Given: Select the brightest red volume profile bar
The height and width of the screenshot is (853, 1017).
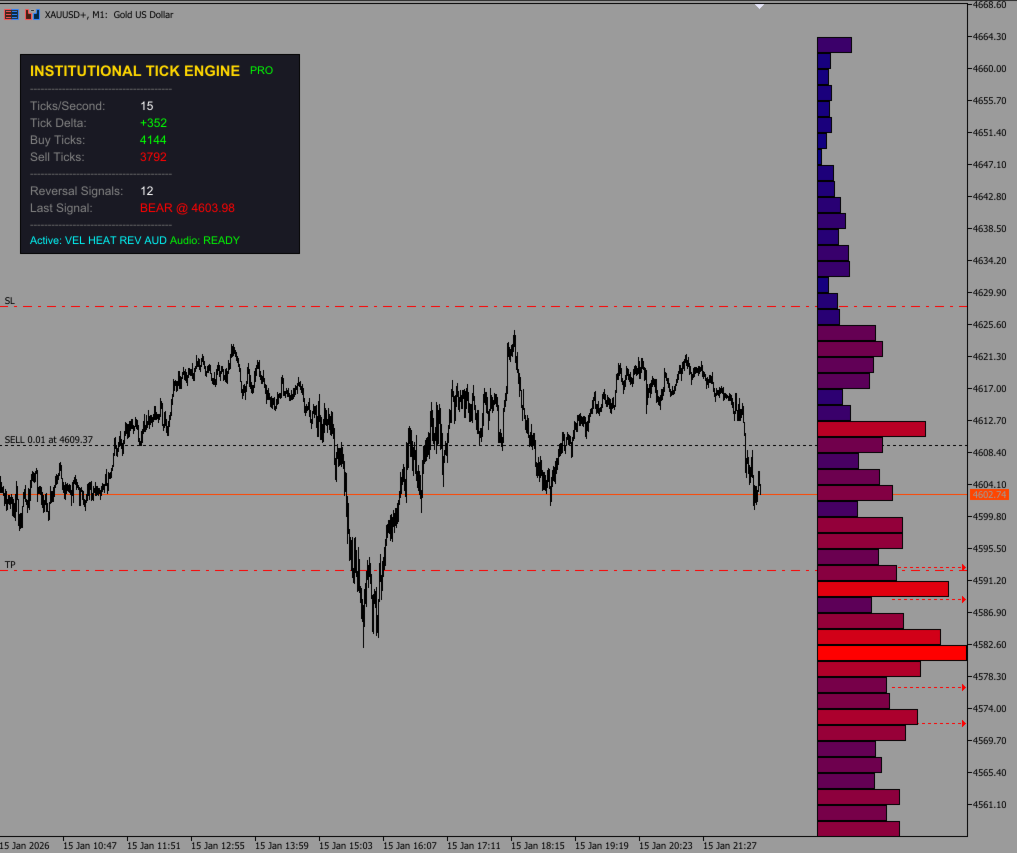Looking at the screenshot, I should (890, 651).
